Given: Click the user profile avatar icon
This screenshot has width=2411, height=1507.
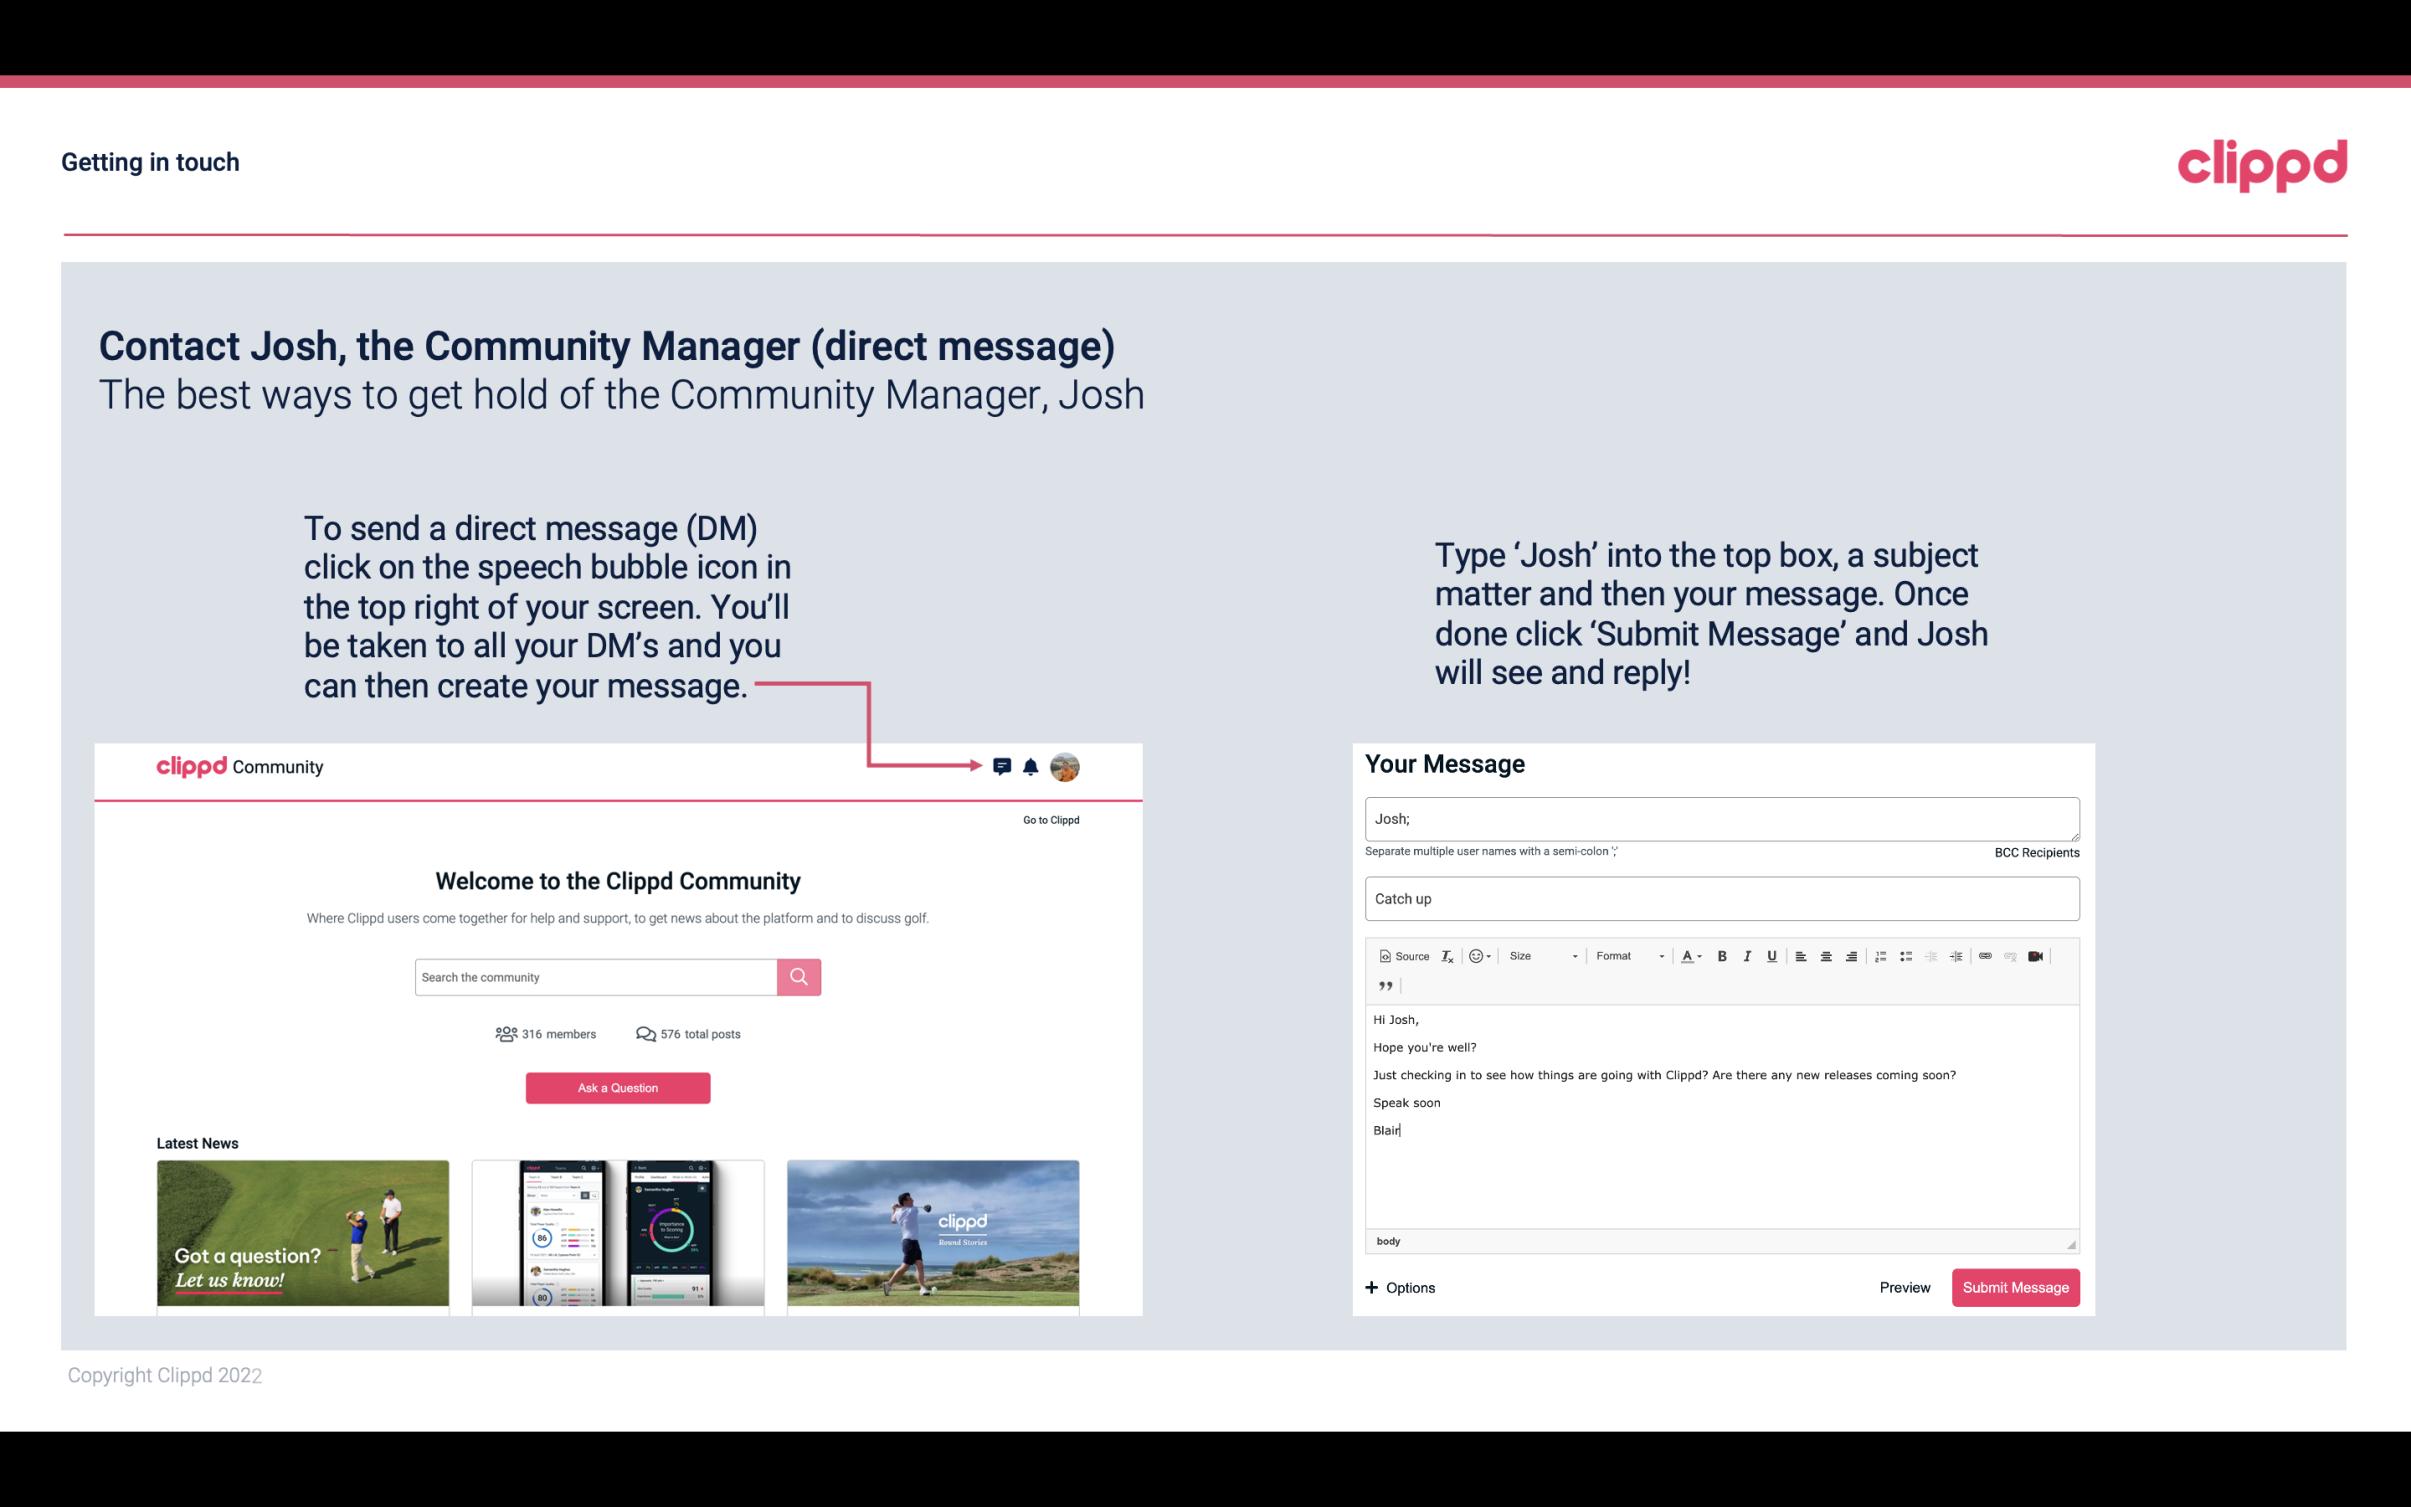Looking at the screenshot, I should pyautogui.click(x=1068, y=767).
